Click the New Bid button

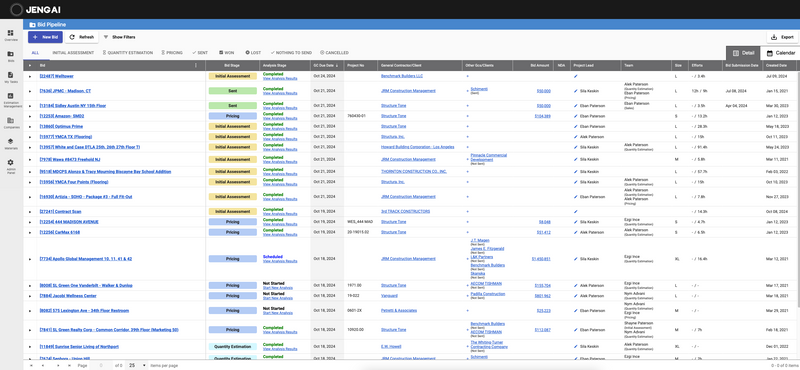[x=45, y=37]
